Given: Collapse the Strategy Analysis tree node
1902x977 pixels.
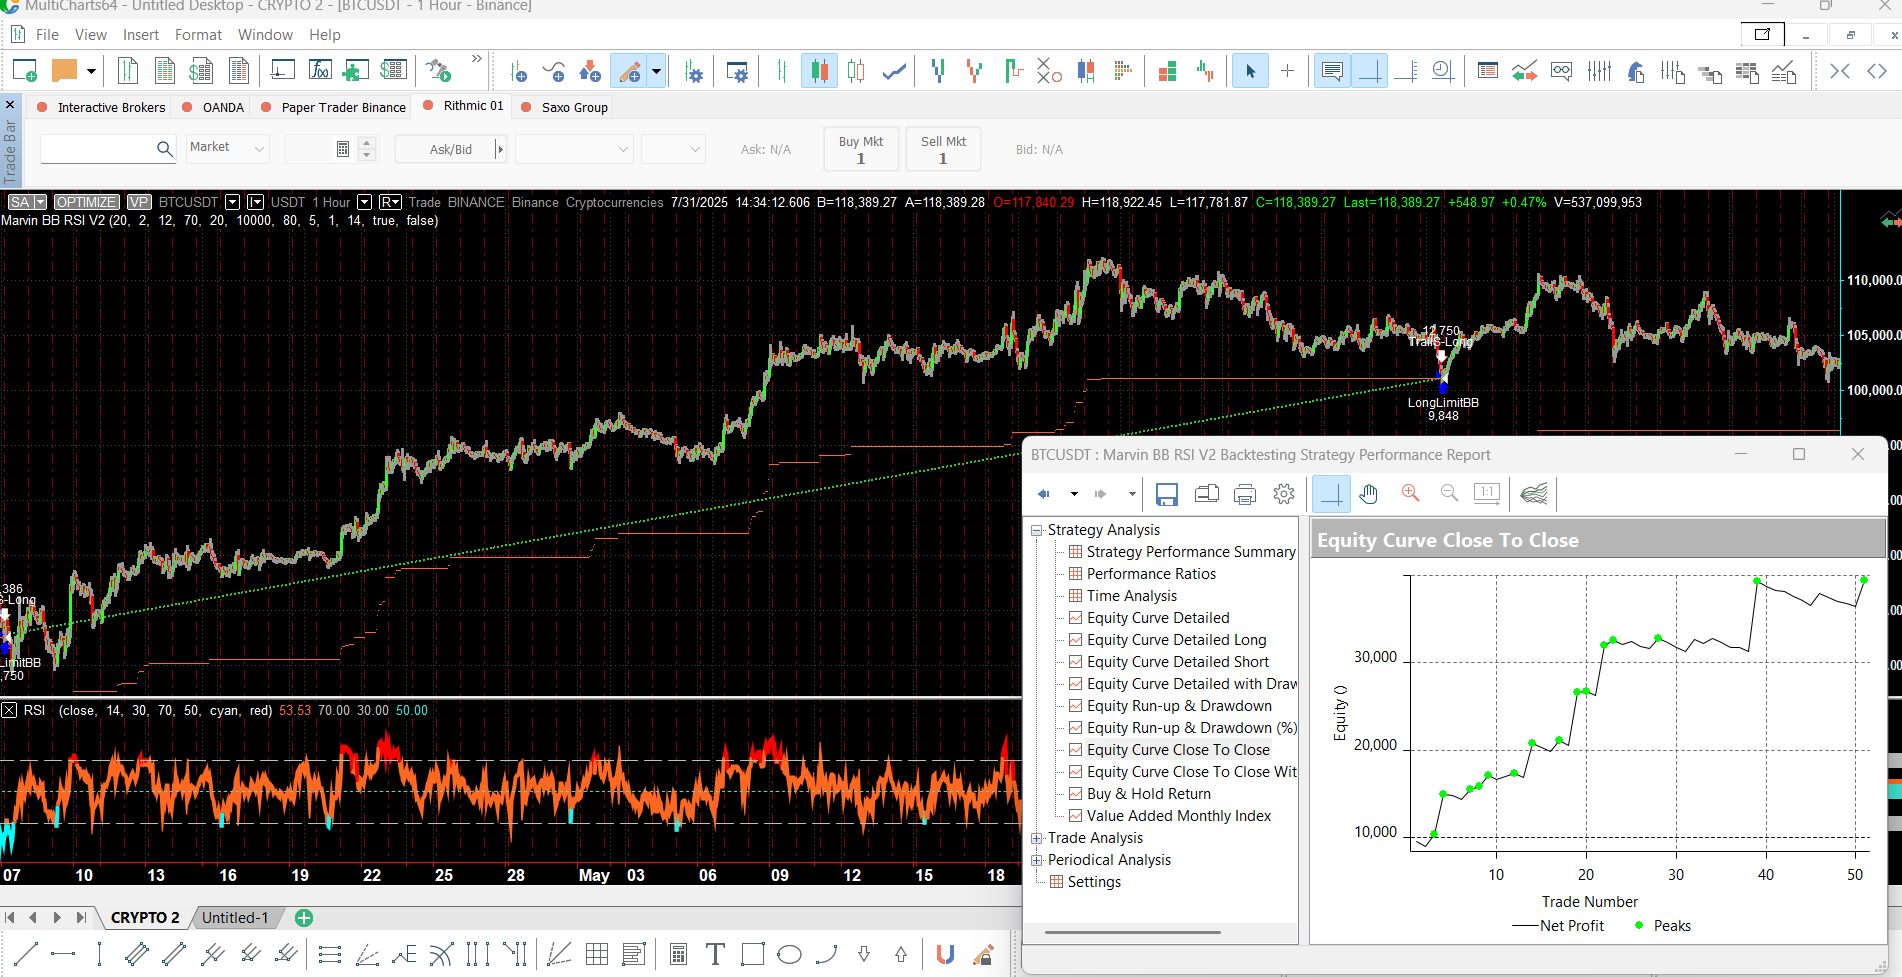Looking at the screenshot, I should tap(1037, 530).
